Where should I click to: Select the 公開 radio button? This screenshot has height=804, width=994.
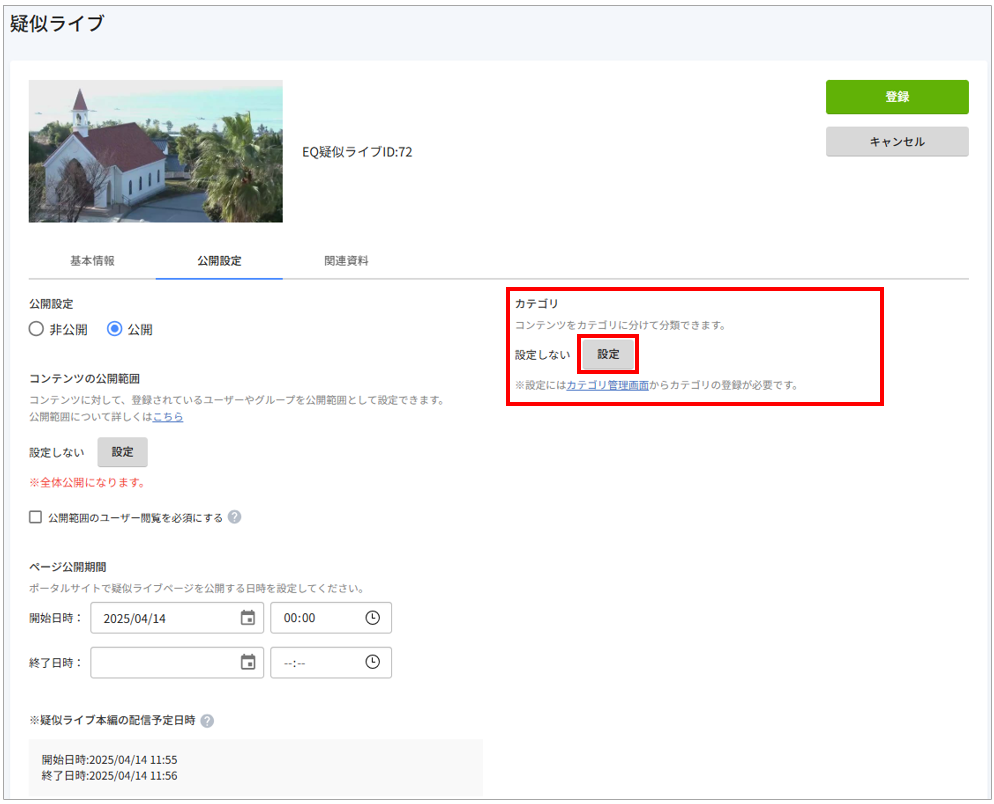(114, 329)
